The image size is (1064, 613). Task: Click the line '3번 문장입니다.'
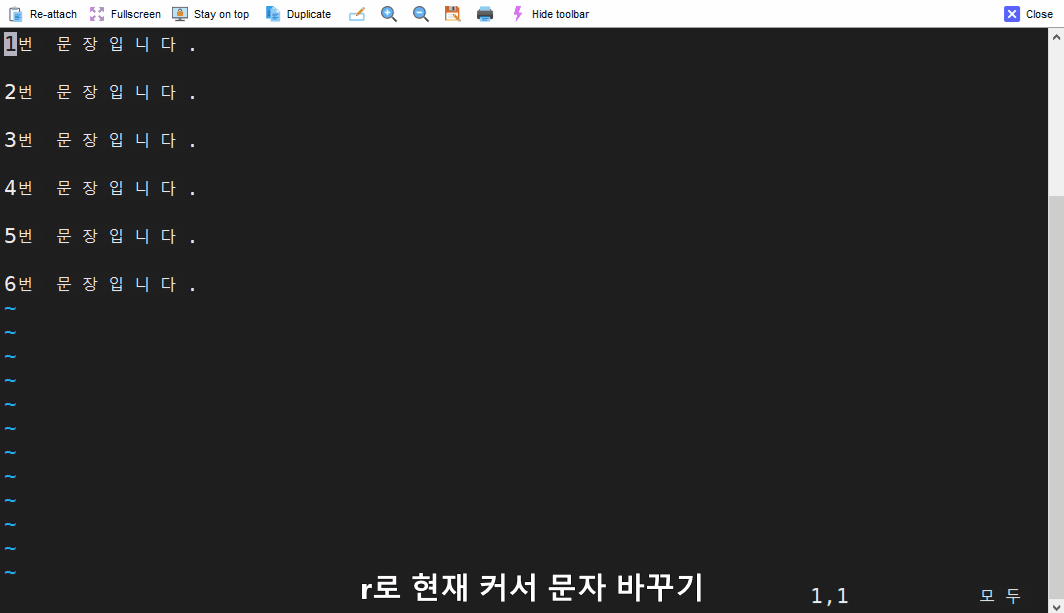[x=100, y=140]
